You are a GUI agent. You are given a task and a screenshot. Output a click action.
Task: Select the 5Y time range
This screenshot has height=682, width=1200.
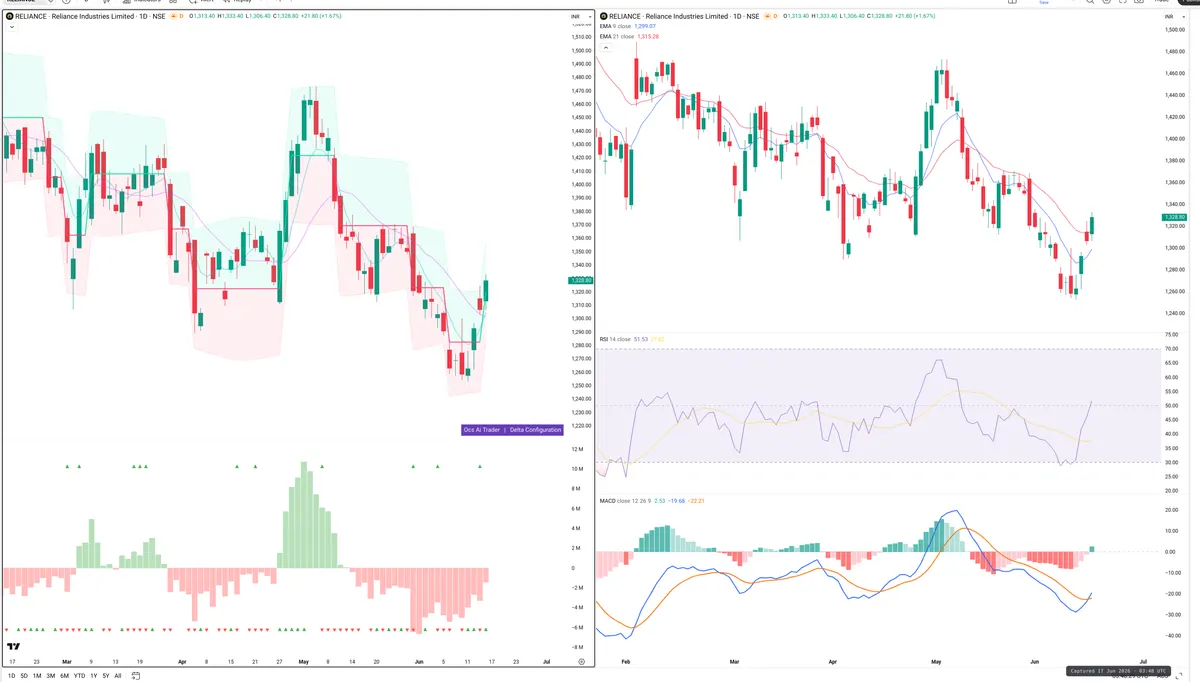tap(105, 676)
